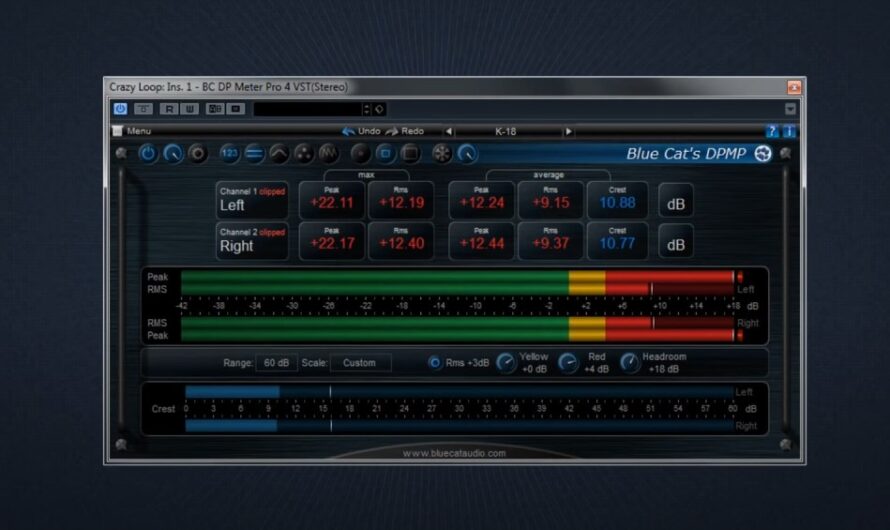
Task: Open the plugin Menu
Action: (133, 131)
